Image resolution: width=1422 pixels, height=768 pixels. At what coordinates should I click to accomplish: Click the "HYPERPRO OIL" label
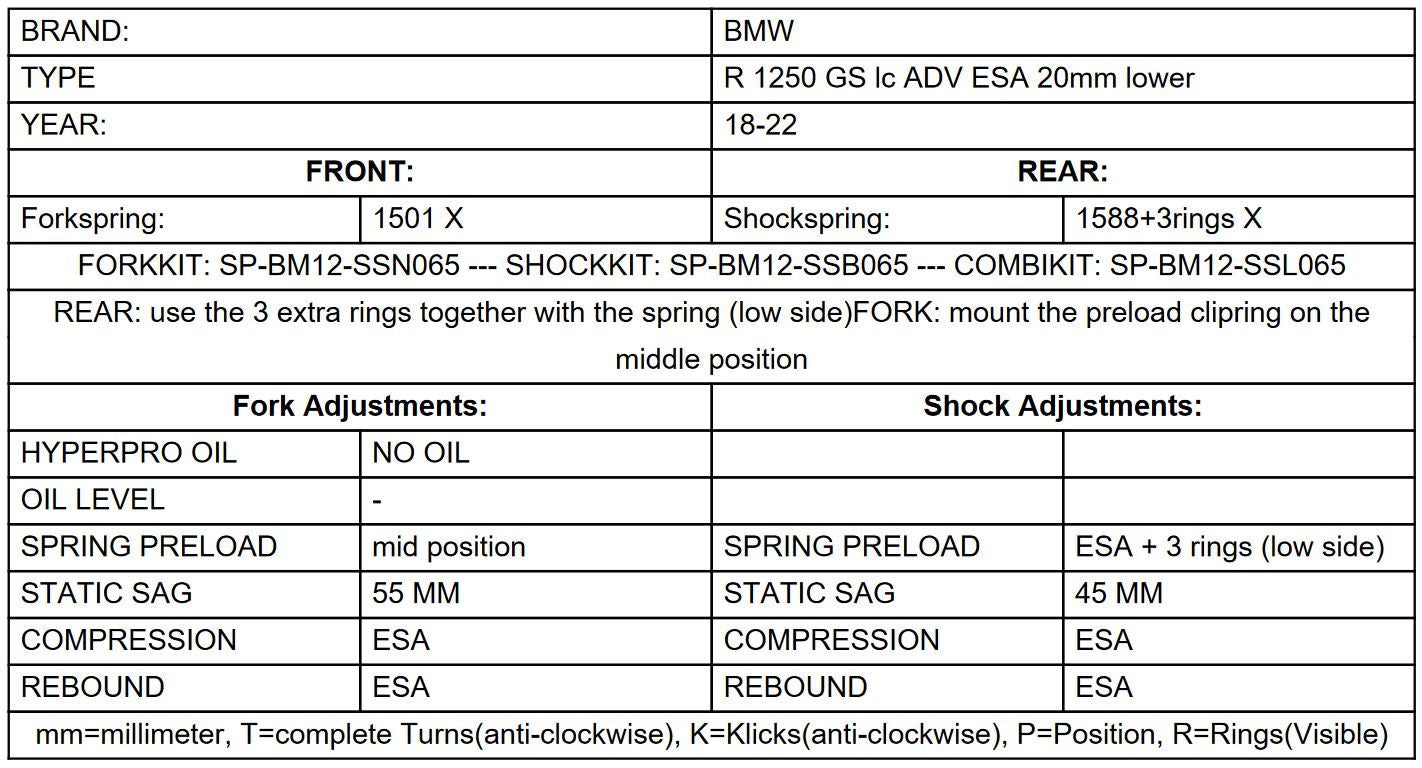[x=128, y=453]
